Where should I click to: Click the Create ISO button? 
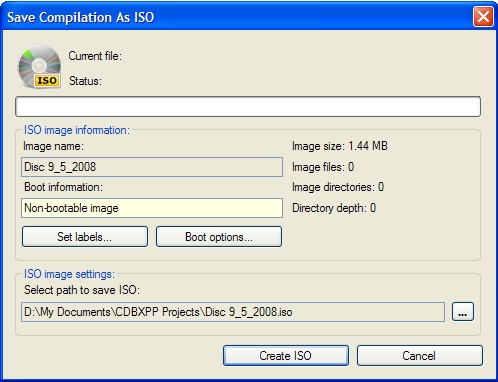(286, 356)
